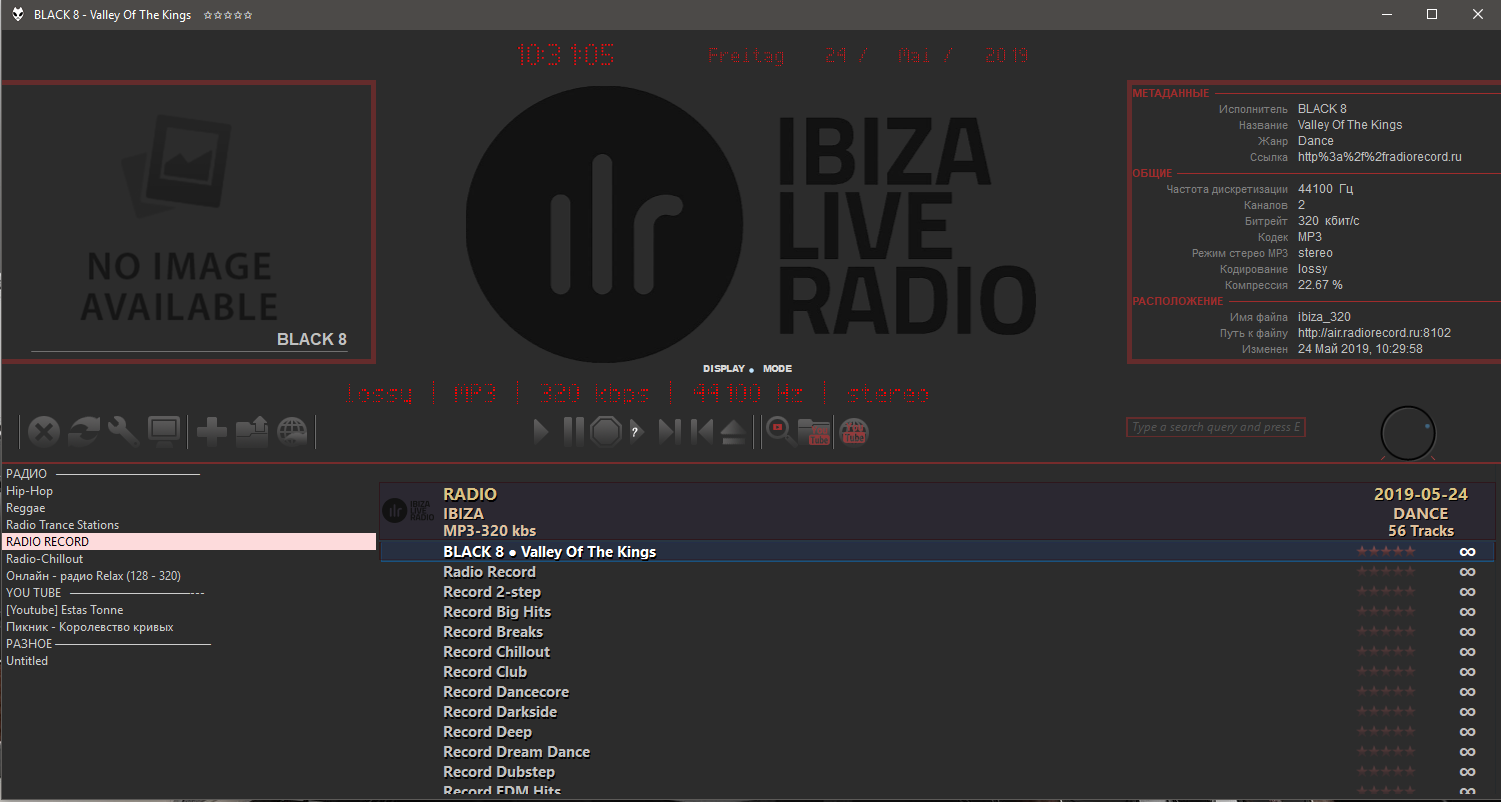Click the wrench settings icon

pyautogui.click(x=123, y=431)
